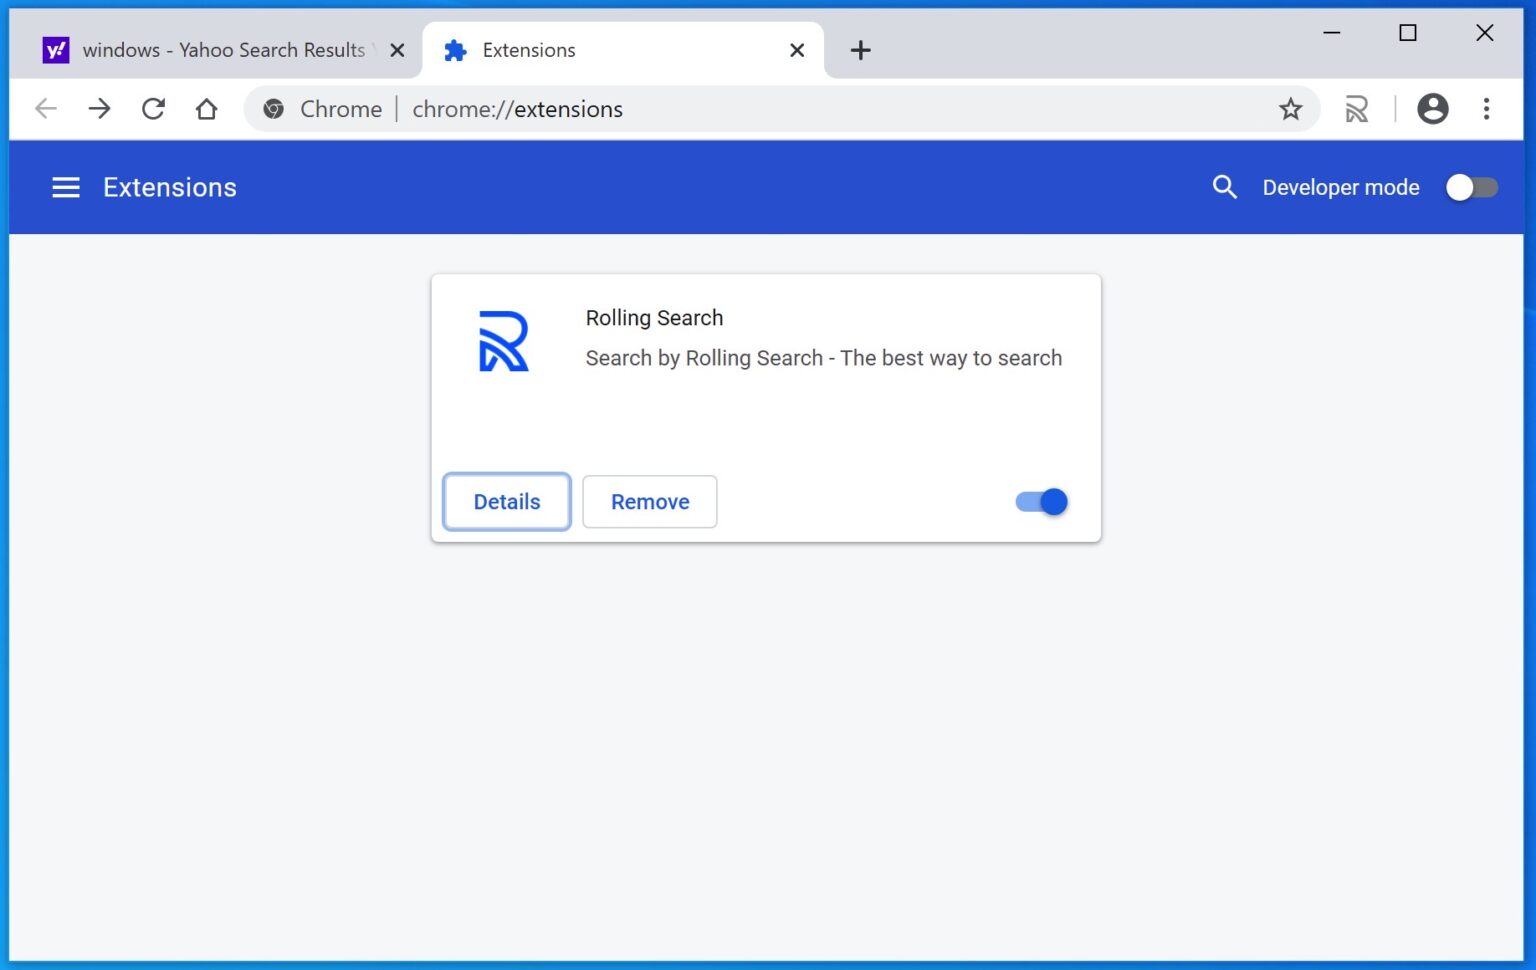Remove the Rolling Search extension
The height and width of the screenshot is (970, 1536).
click(x=650, y=502)
